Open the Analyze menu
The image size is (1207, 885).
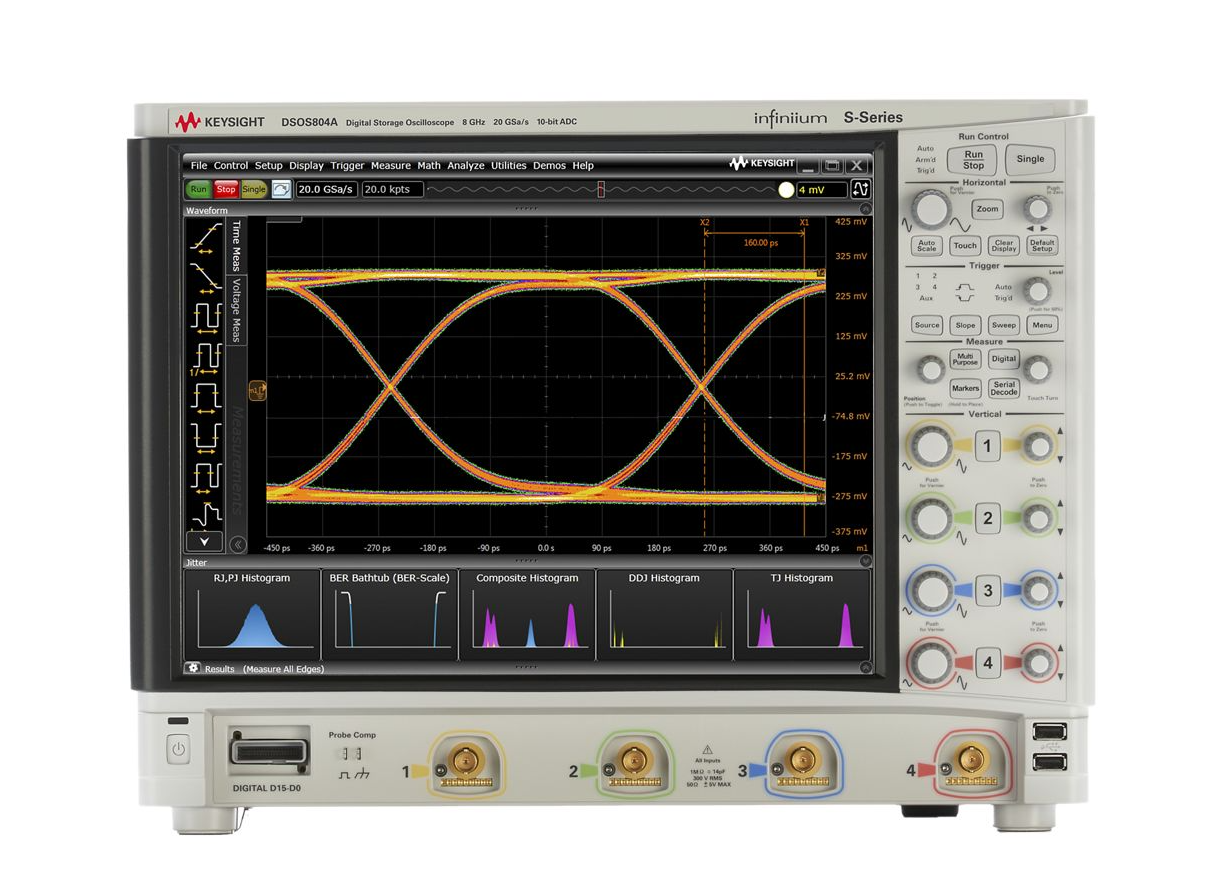pyautogui.click(x=465, y=166)
